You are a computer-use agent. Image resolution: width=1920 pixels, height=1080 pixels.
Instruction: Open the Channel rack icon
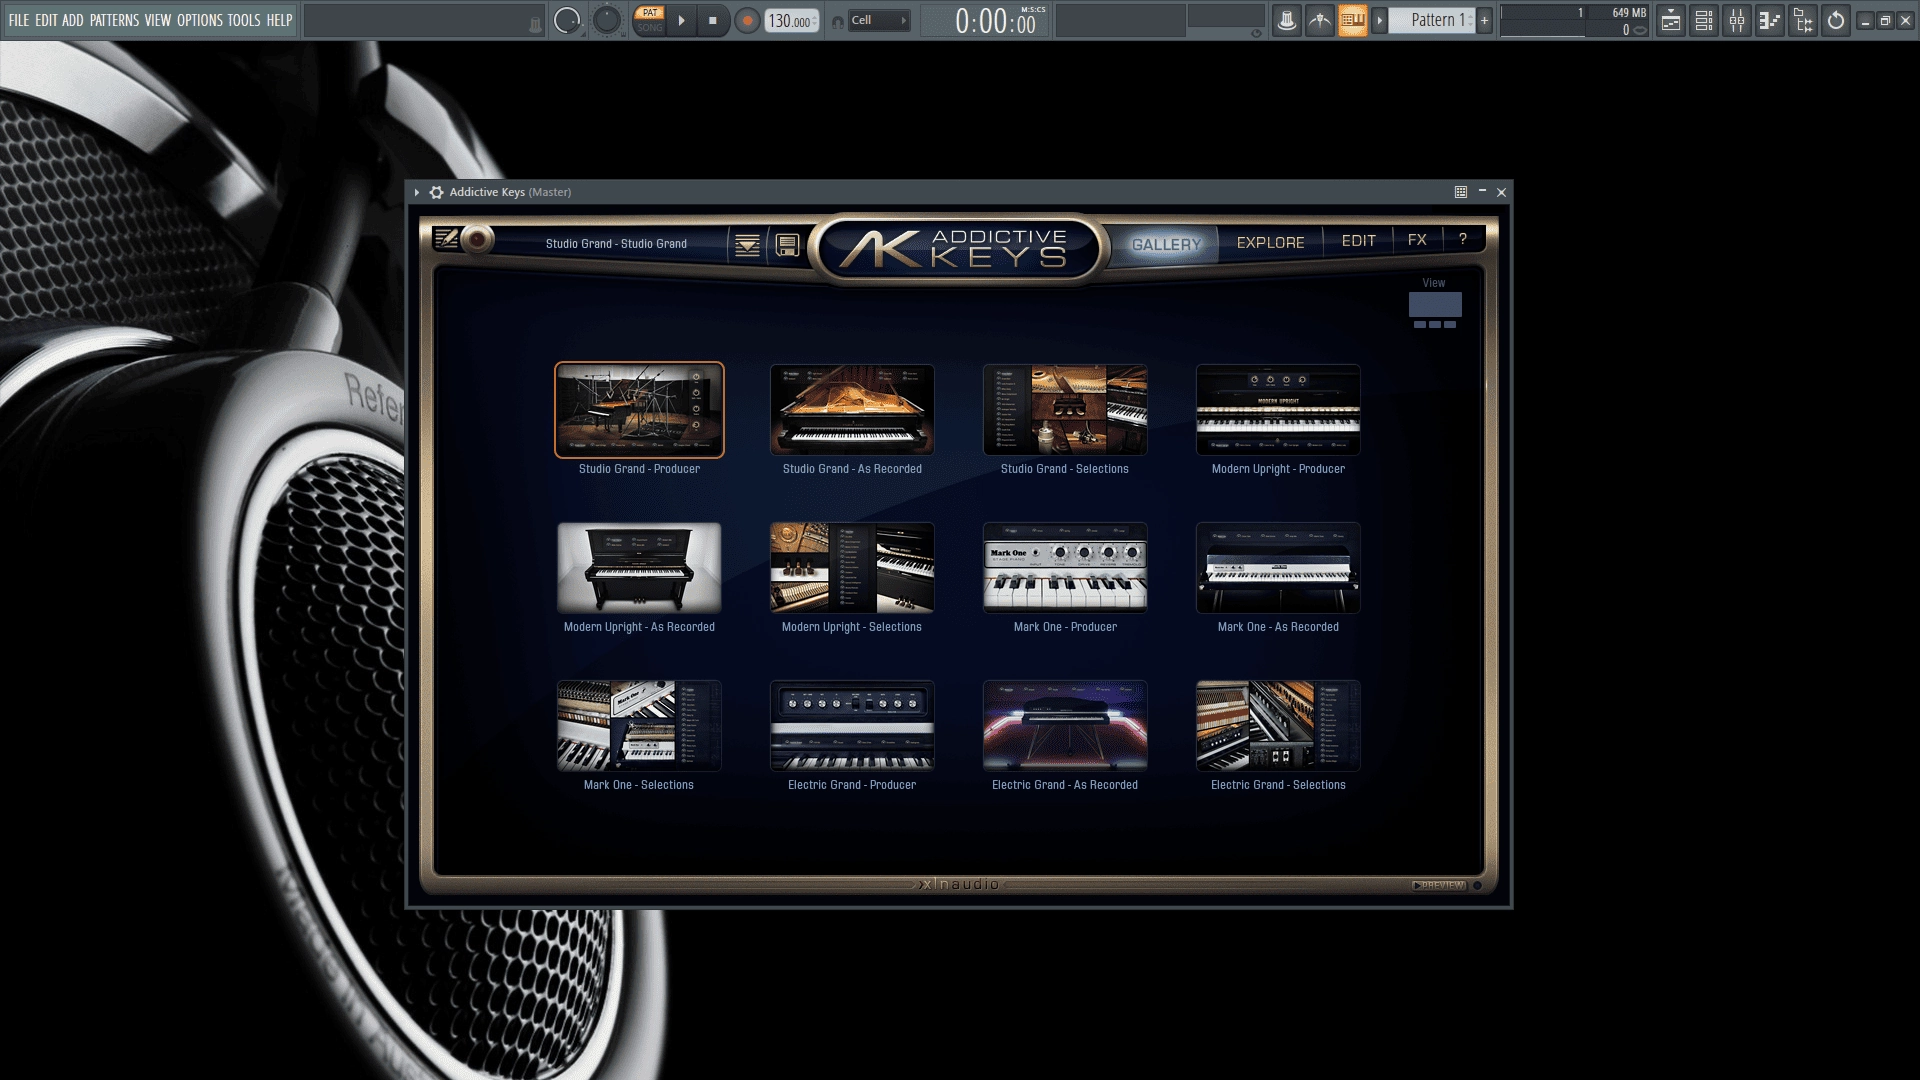[1704, 20]
